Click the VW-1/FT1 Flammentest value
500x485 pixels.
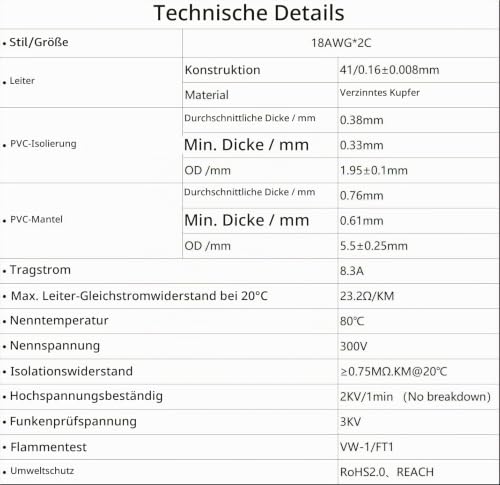[x=367, y=447]
